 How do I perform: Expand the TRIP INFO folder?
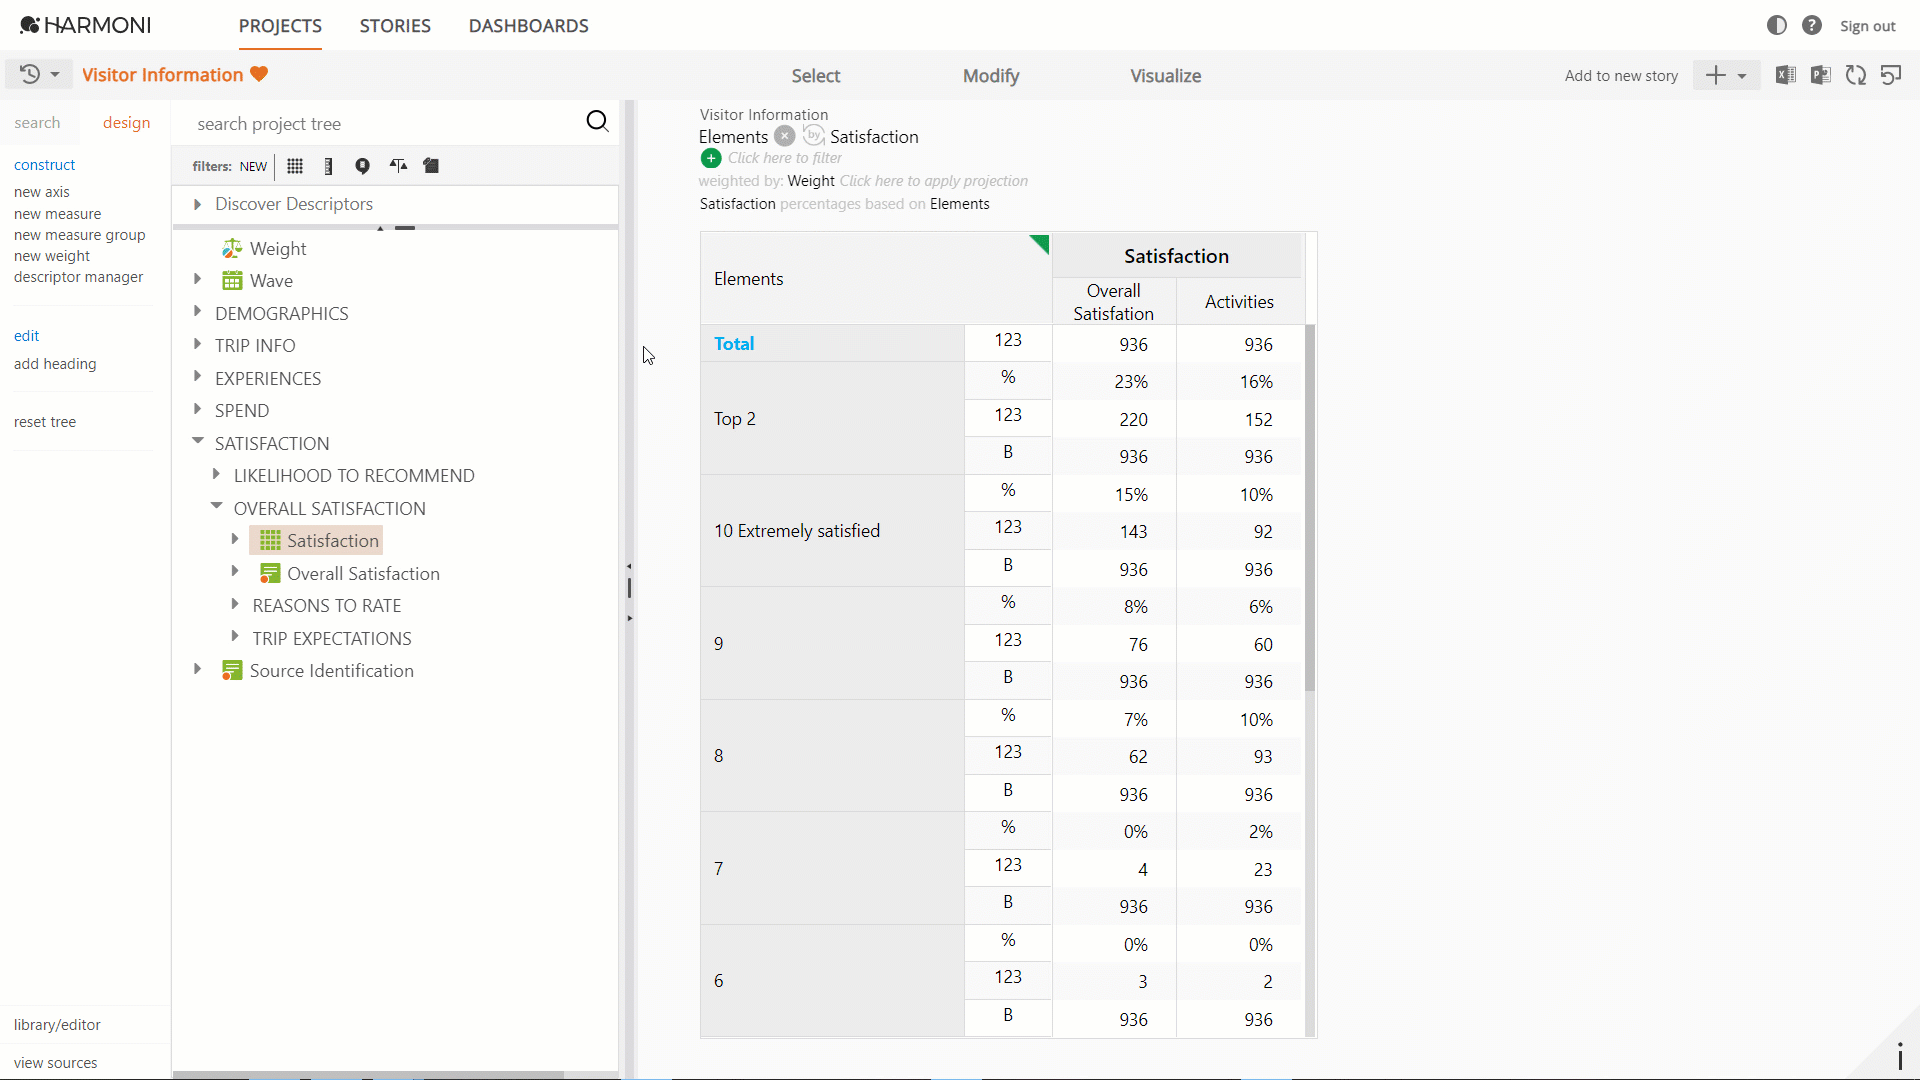coord(197,344)
